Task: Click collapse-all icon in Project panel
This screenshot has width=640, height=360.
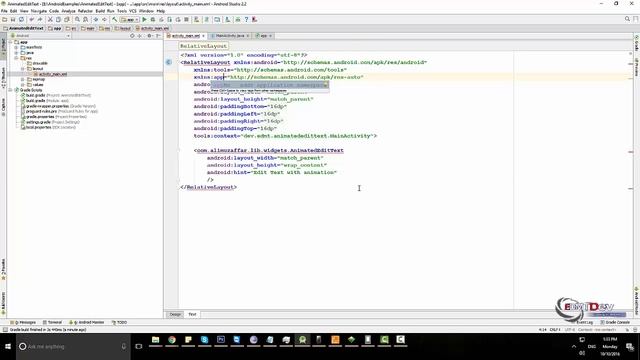Action: pyautogui.click(x=140, y=36)
